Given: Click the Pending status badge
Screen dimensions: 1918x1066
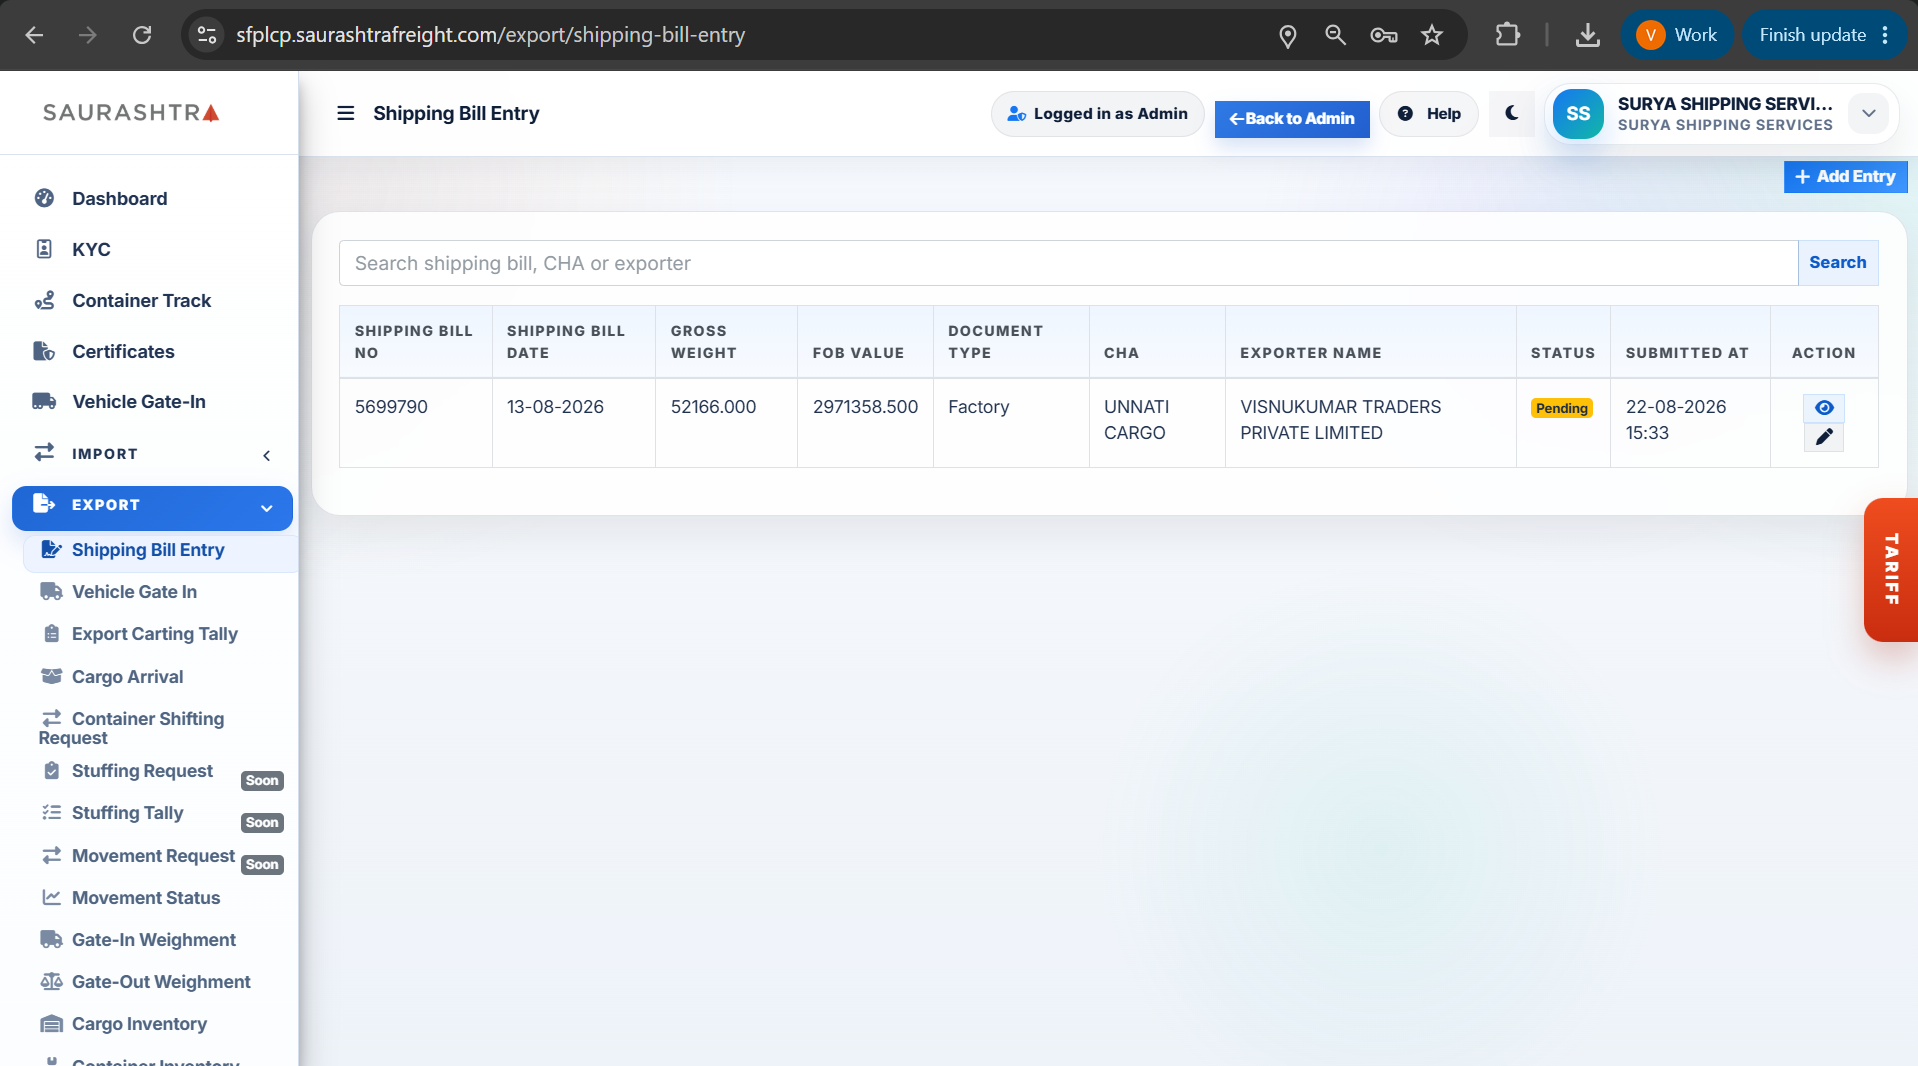Looking at the screenshot, I should tap(1561, 408).
